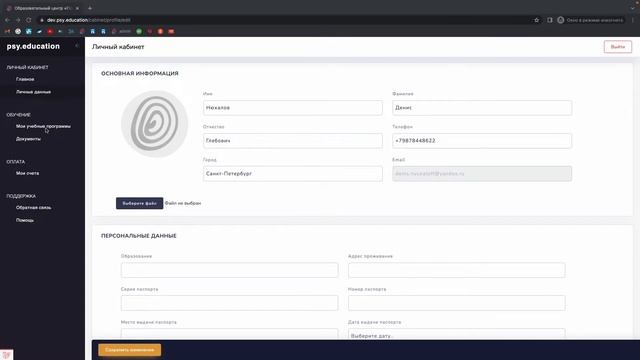Open the Chrome three-dot menu
This screenshot has width=640, height=360.
click(x=633, y=20)
